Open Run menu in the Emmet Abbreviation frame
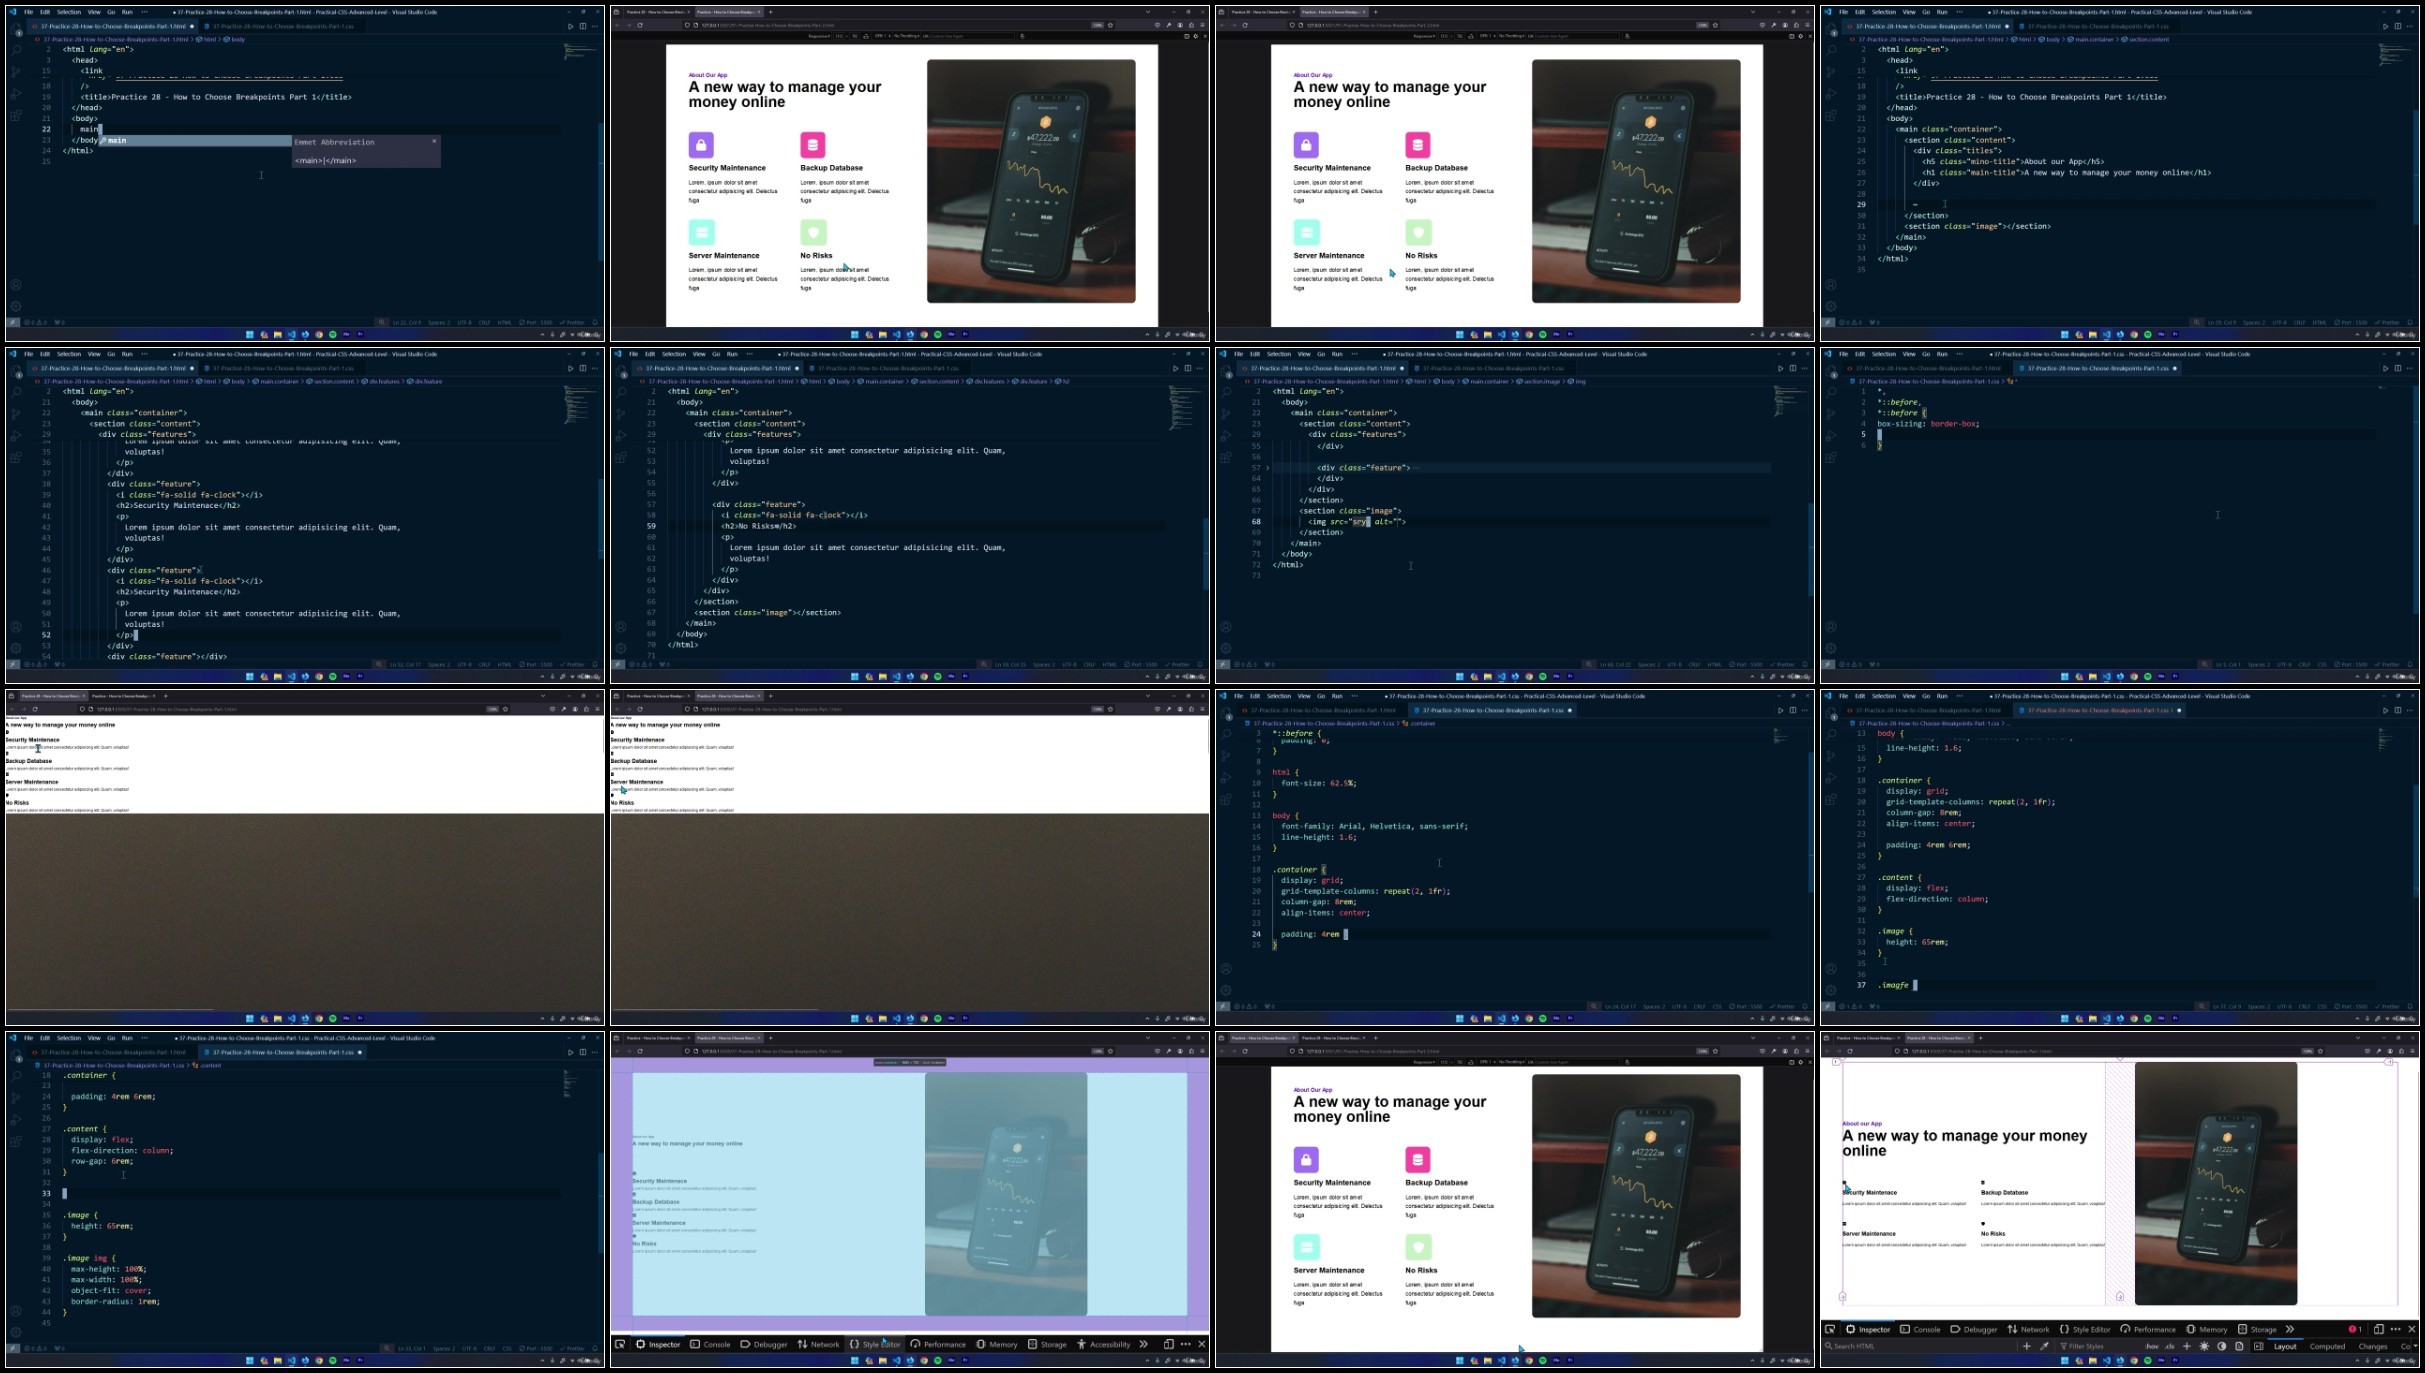Viewport: 2425px width, 1373px height. (127, 12)
